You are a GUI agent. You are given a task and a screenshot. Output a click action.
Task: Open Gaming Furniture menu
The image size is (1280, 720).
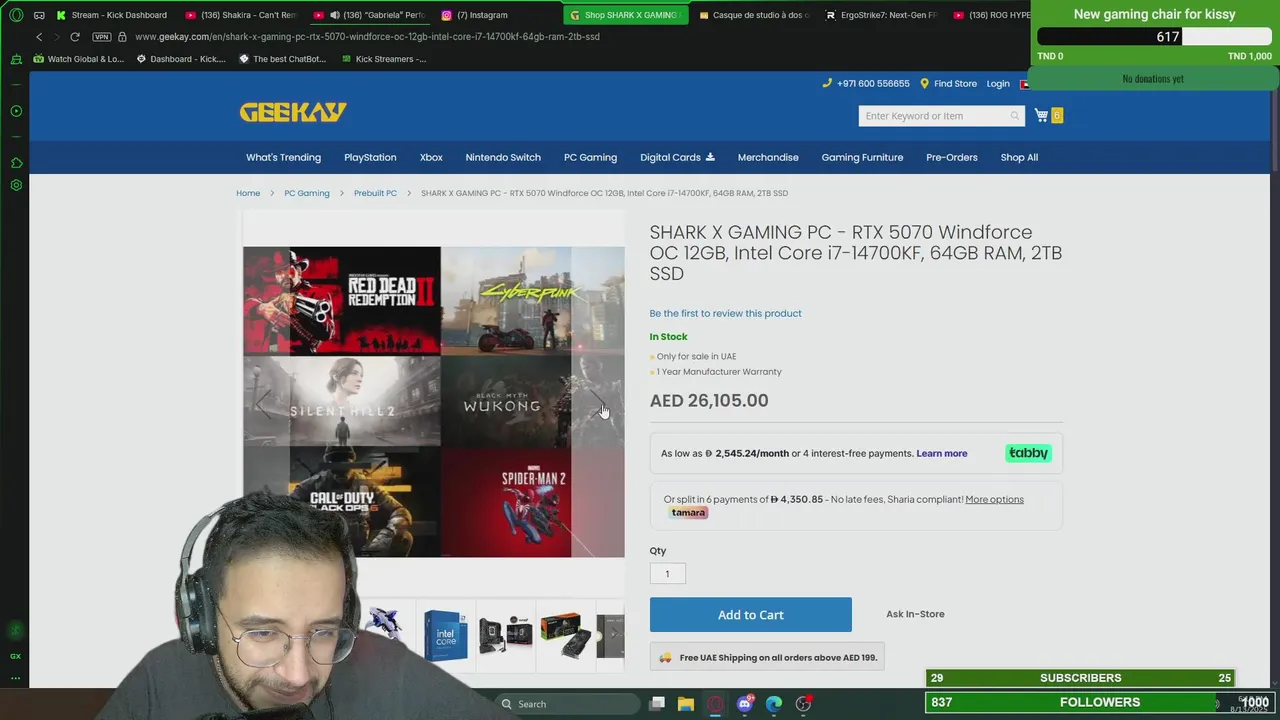point(862,157)
